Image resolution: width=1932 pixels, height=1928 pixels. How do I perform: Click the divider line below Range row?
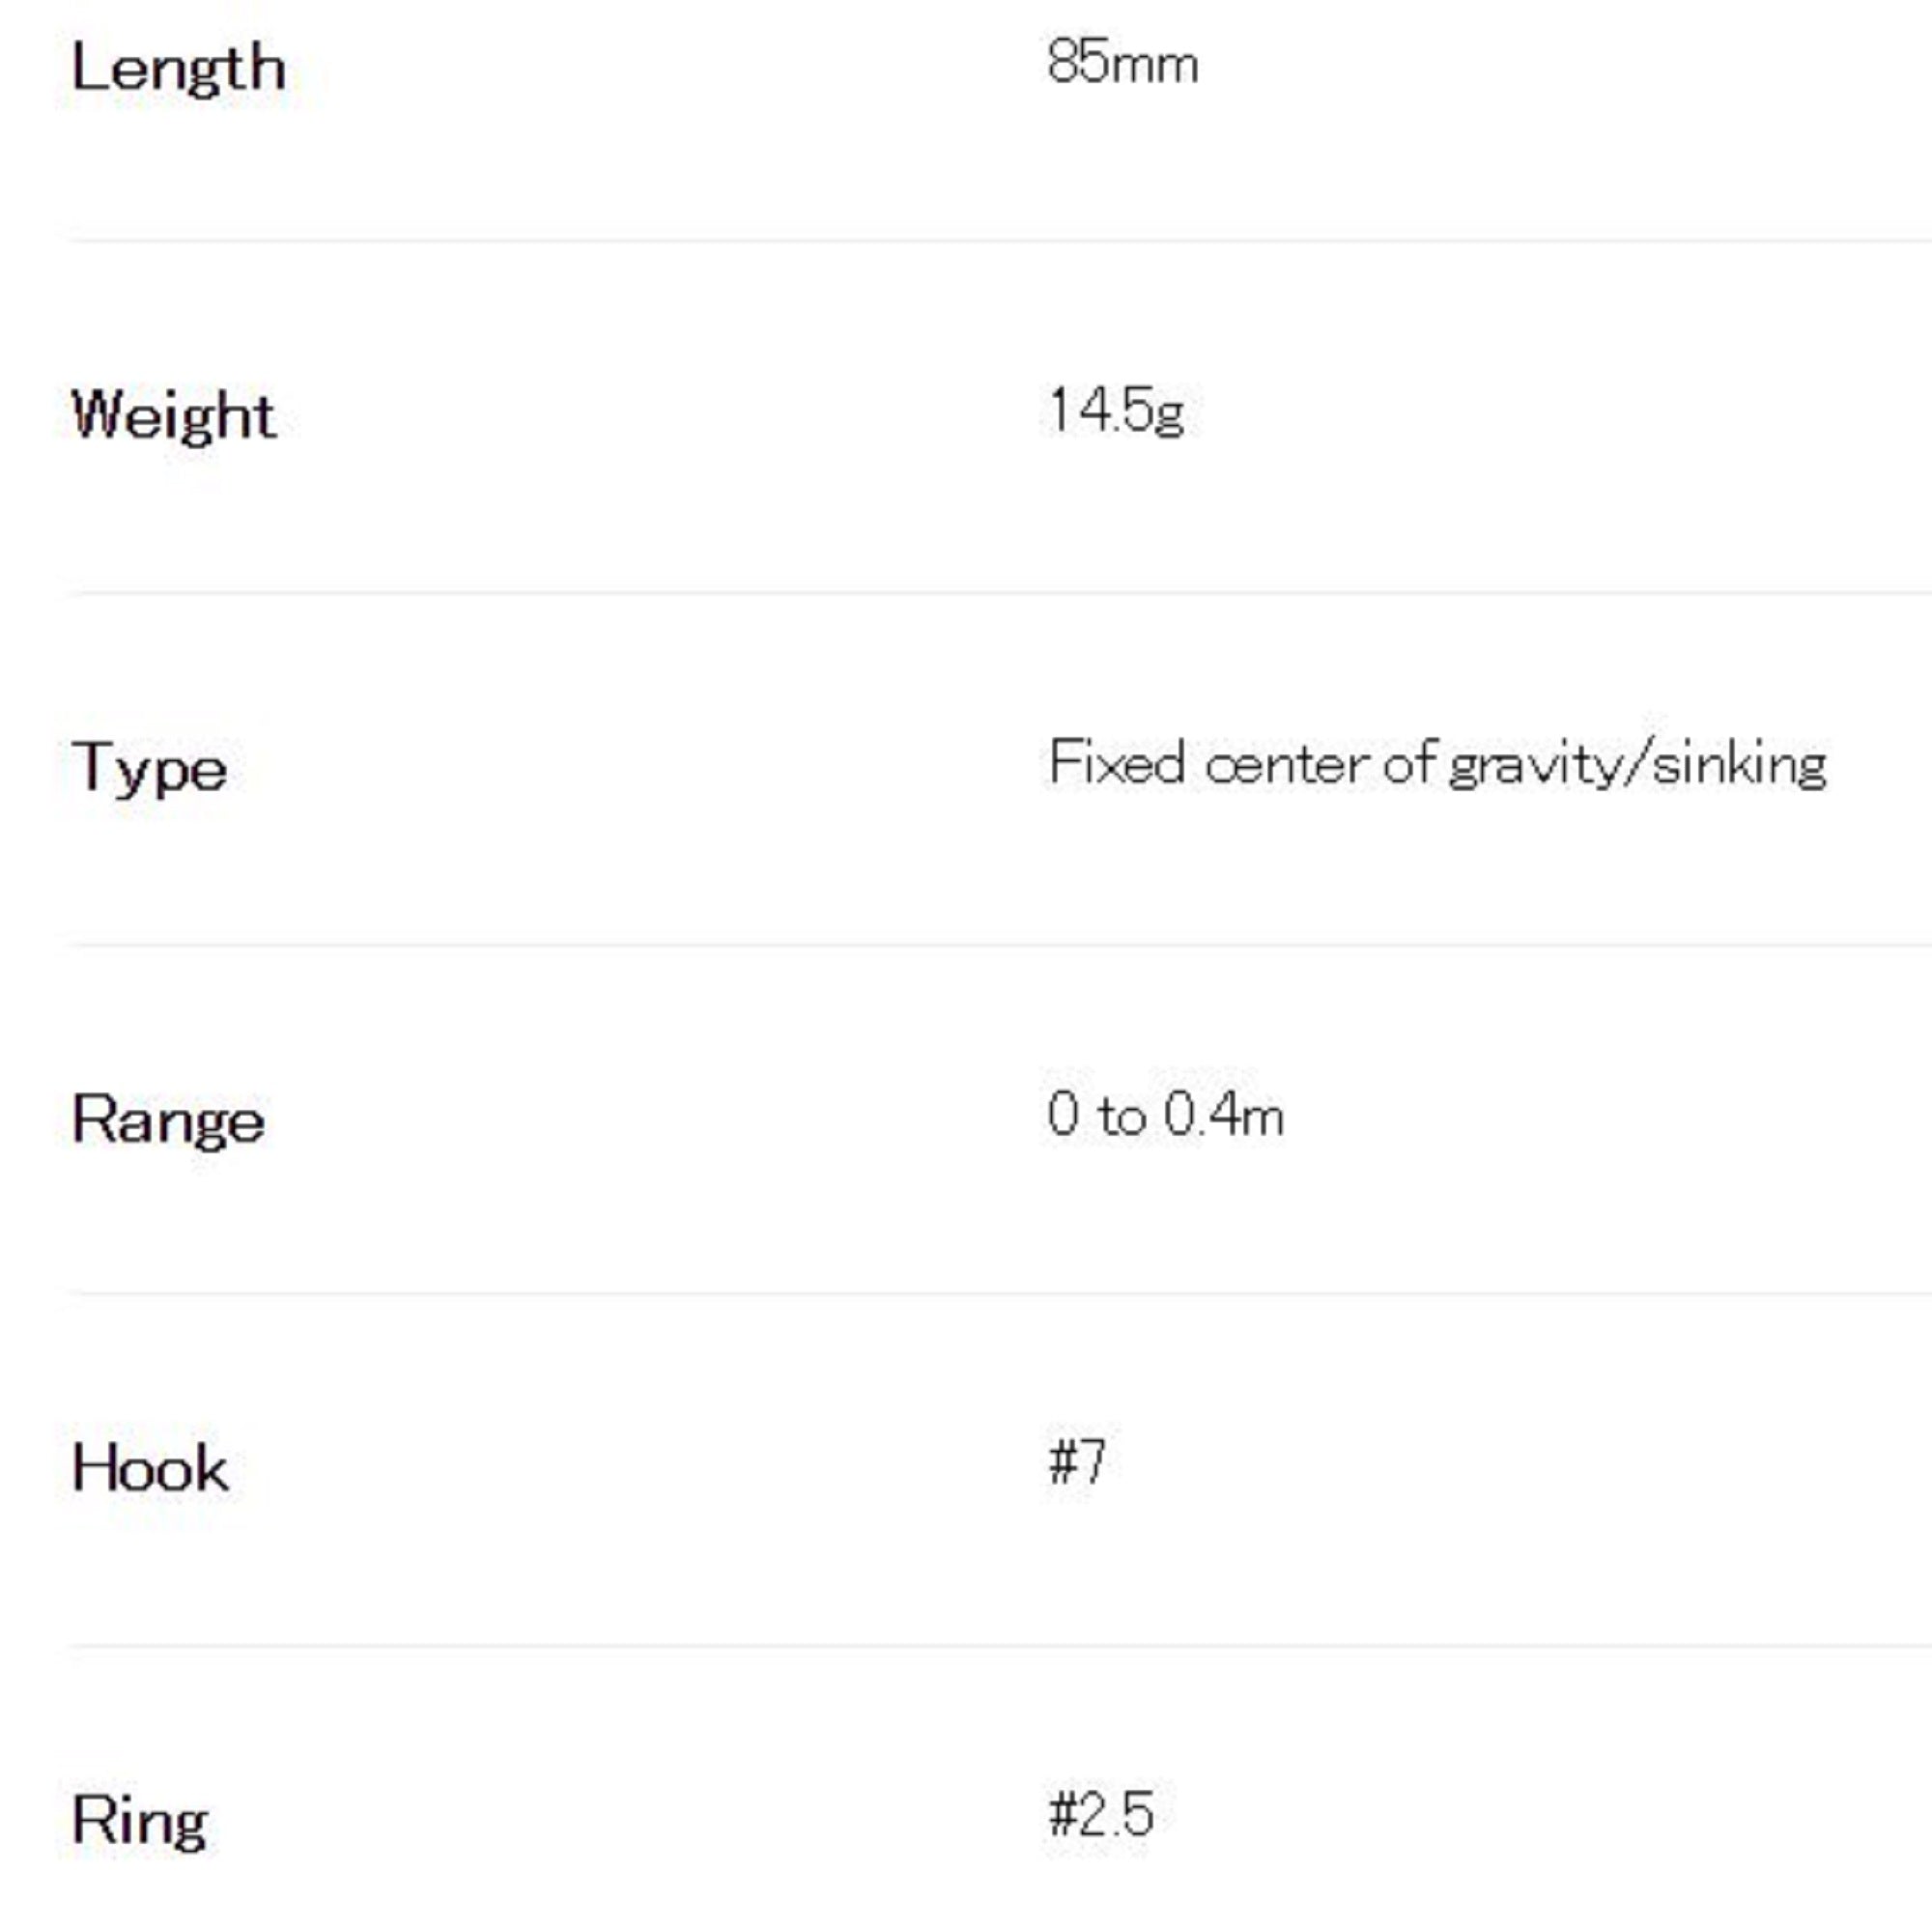tap(1000, 1293)
